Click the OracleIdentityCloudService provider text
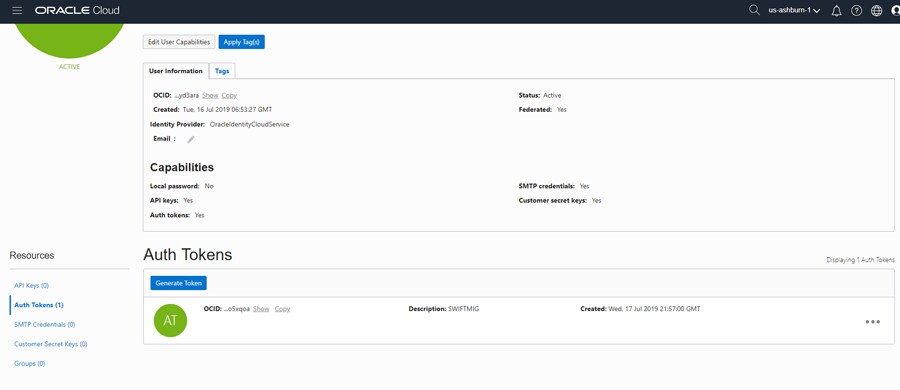 pos(250,124)
